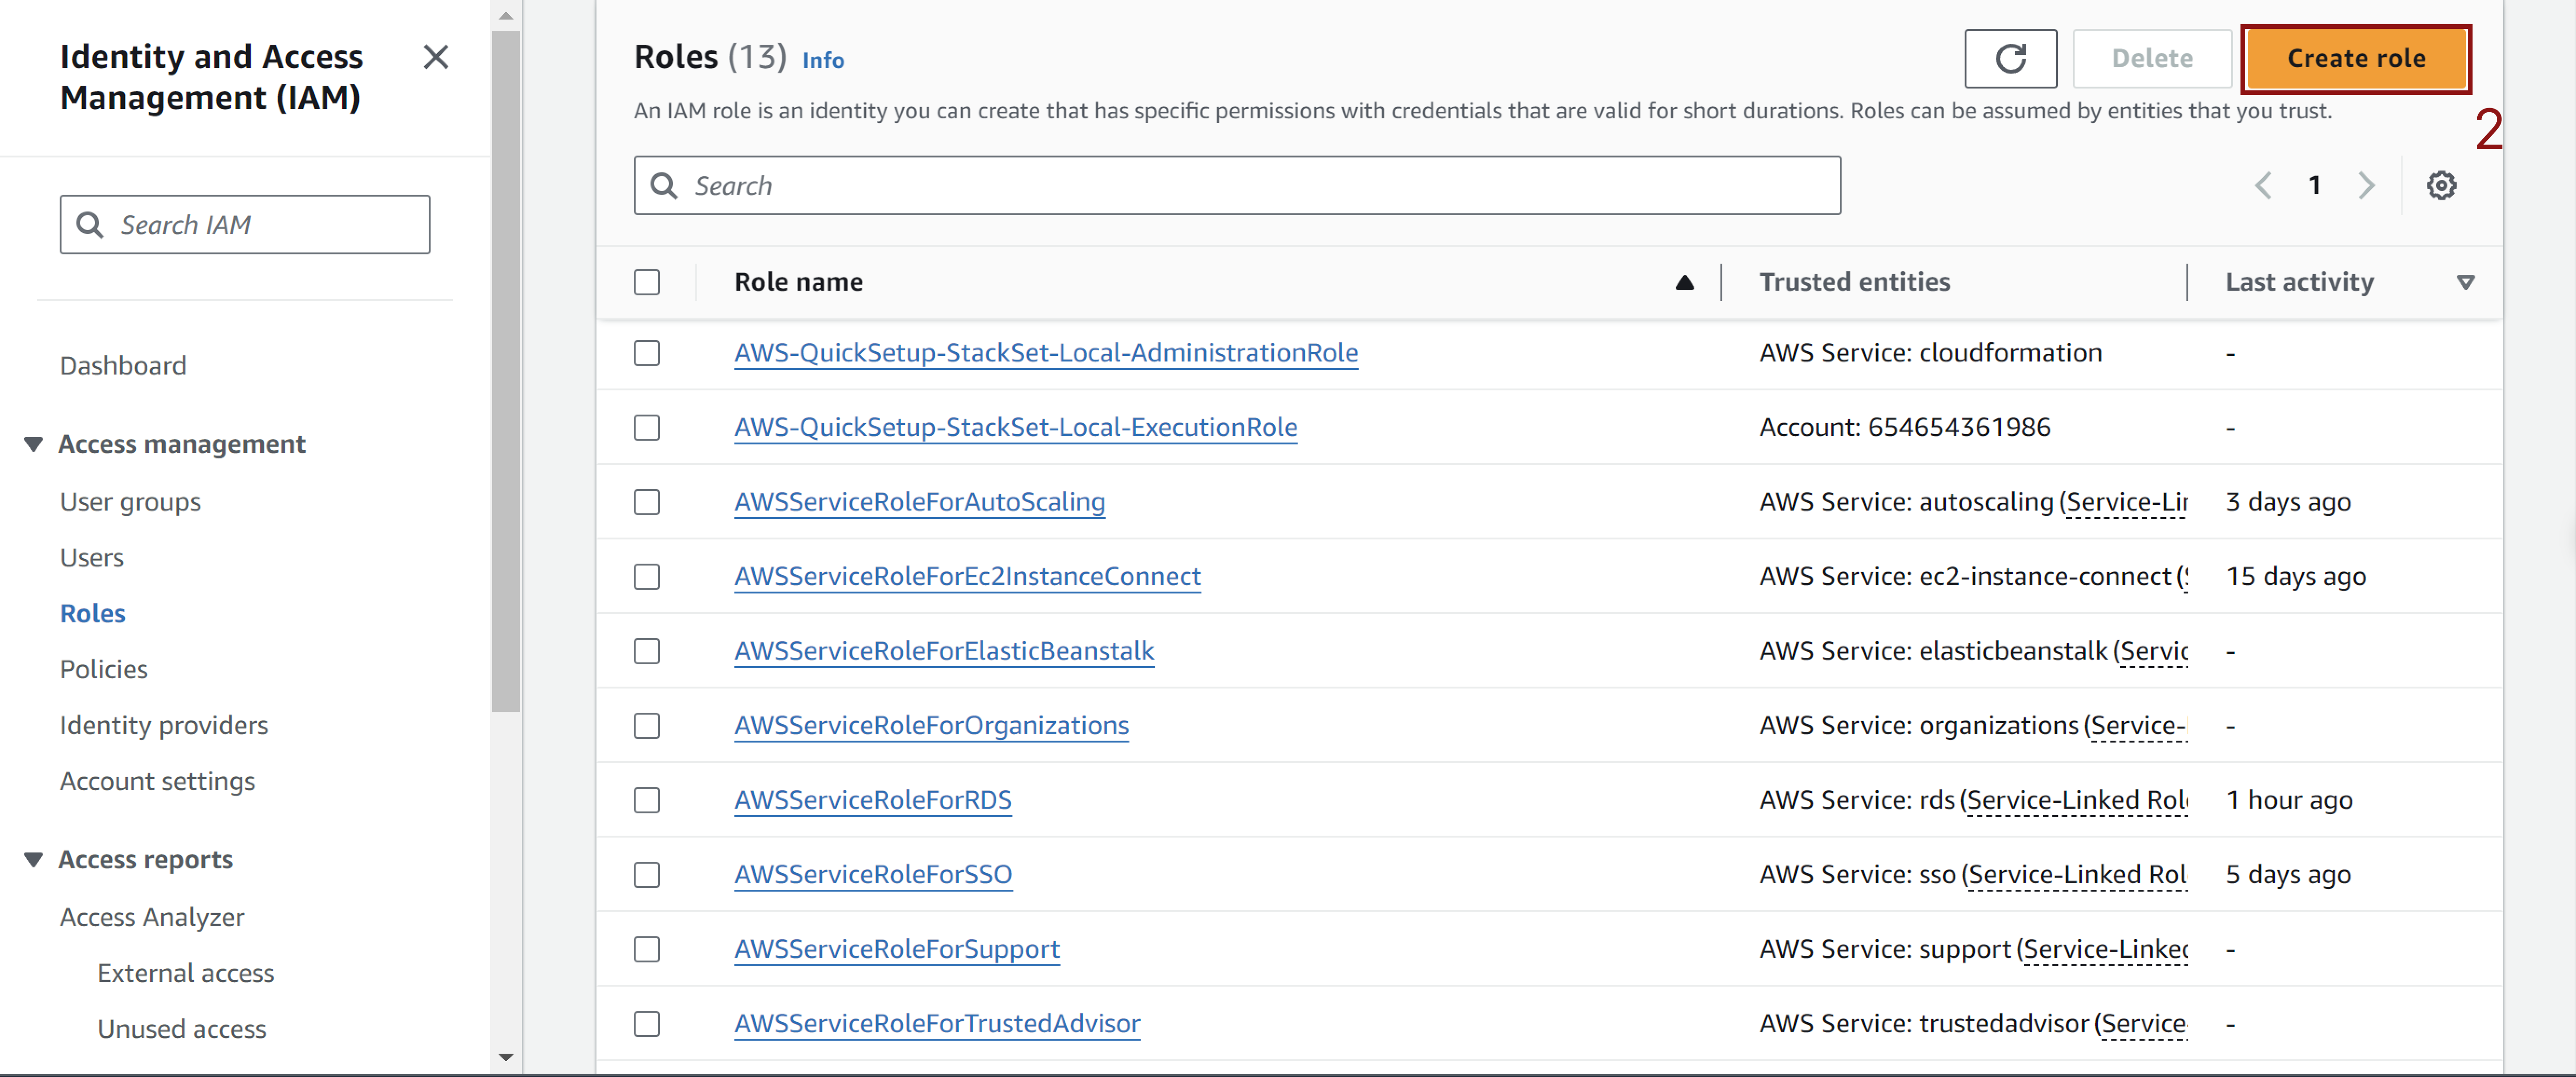The image size is (2576, 1077).
Task: Open table preferences gear icon
Action: pos(2441,185)
